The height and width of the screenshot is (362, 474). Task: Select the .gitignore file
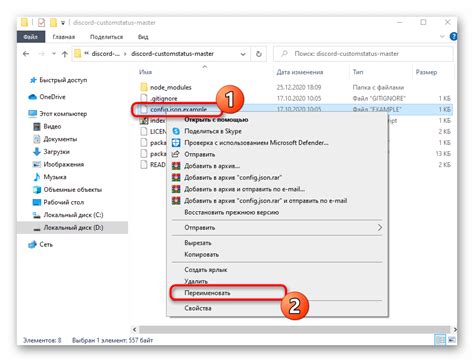(x=164, y=98)
